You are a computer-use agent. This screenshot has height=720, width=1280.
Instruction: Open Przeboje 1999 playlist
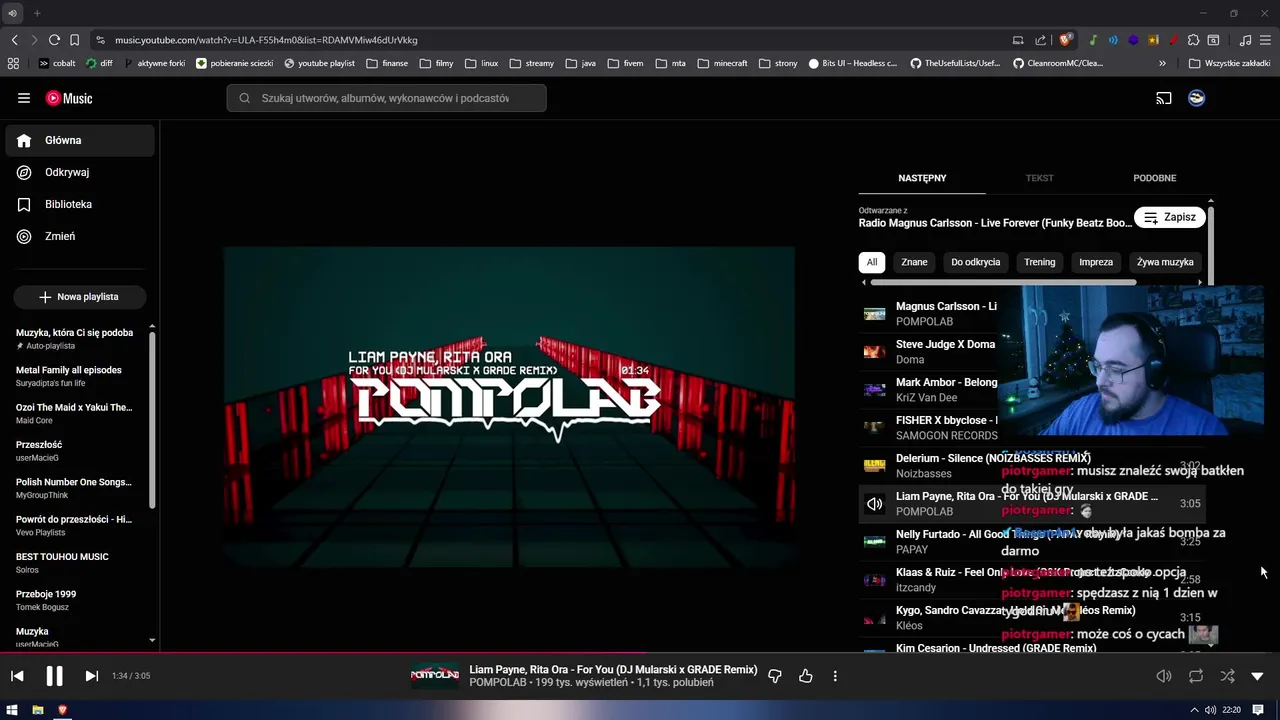click(75, 600)
